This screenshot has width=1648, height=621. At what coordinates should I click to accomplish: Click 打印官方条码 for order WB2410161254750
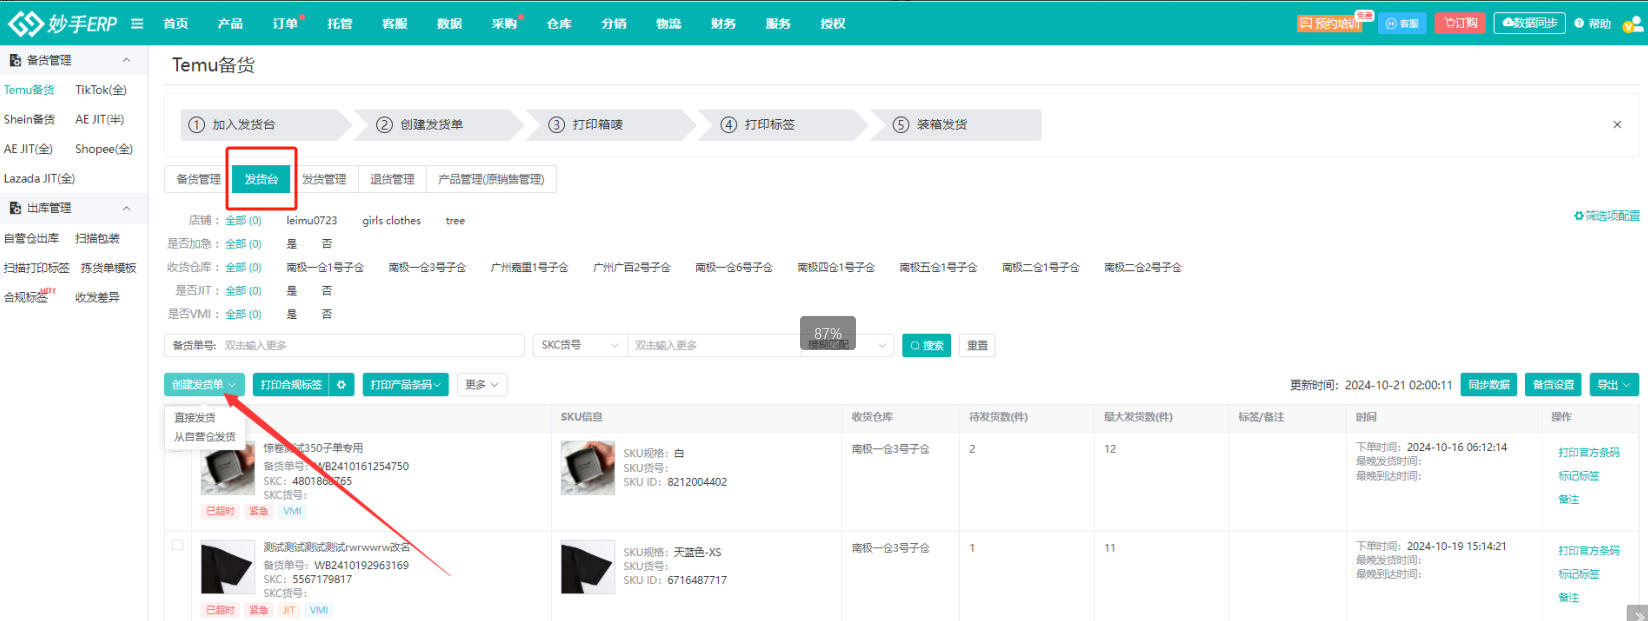1588,453
